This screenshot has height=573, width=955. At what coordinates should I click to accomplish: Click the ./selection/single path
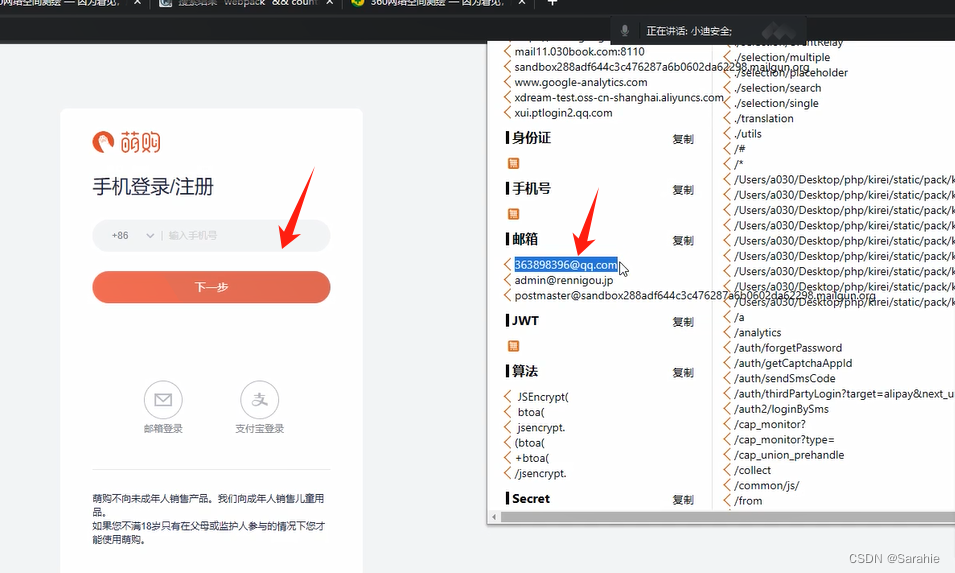(x=777, y=103)
